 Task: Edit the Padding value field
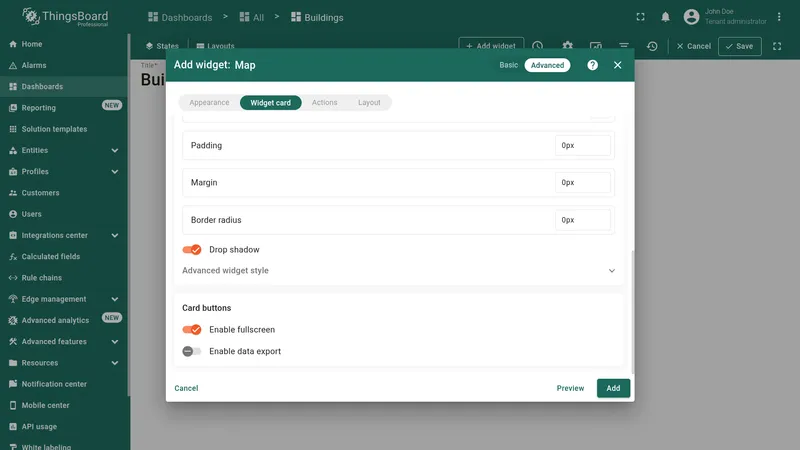pos(582,145)
